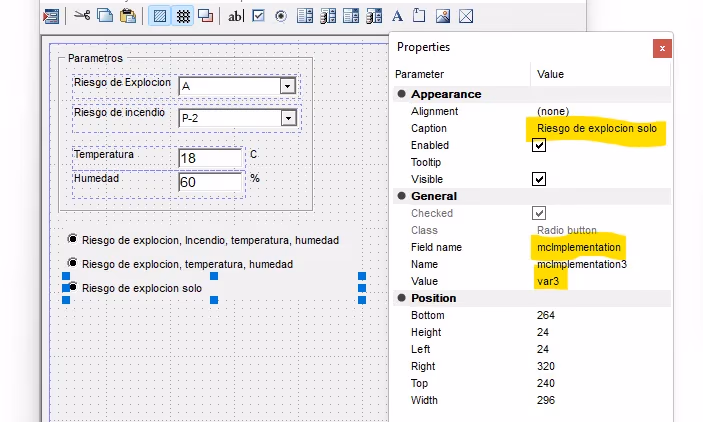Click Field name value 'mcImplementation'
The image size is (703, 422).
(x=579, y=247)
